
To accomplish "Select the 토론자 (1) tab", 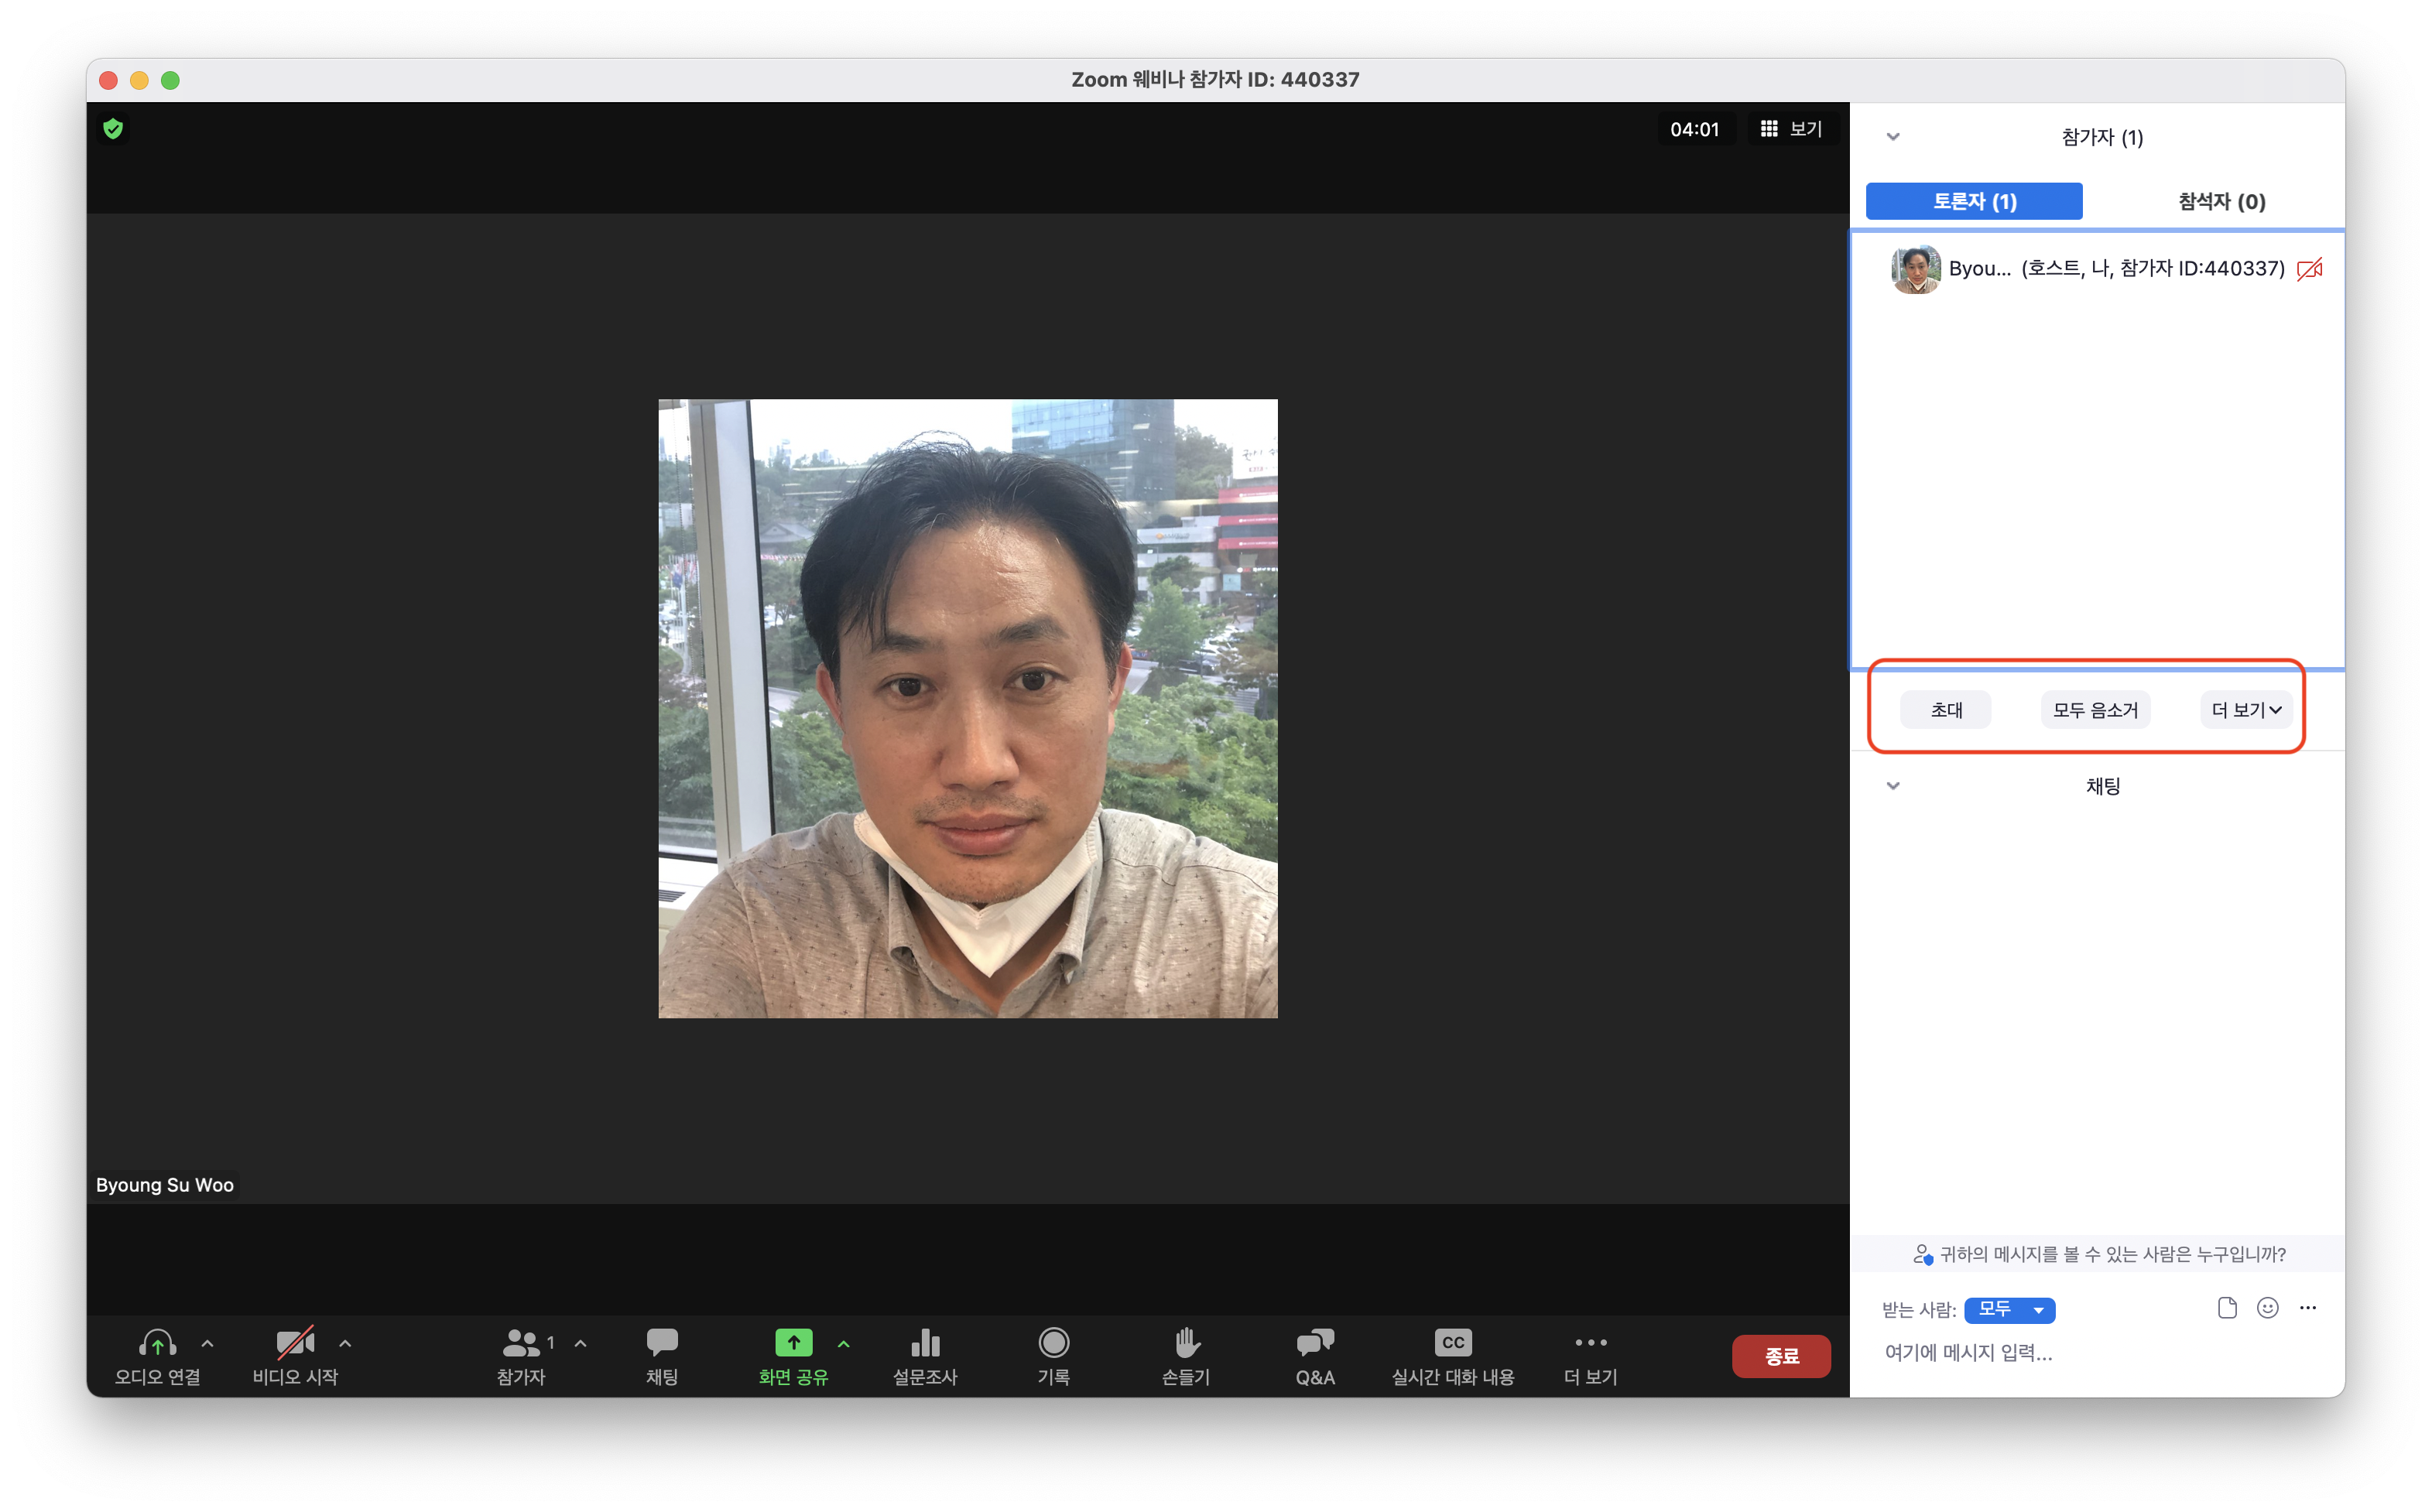I will 1974,202.
